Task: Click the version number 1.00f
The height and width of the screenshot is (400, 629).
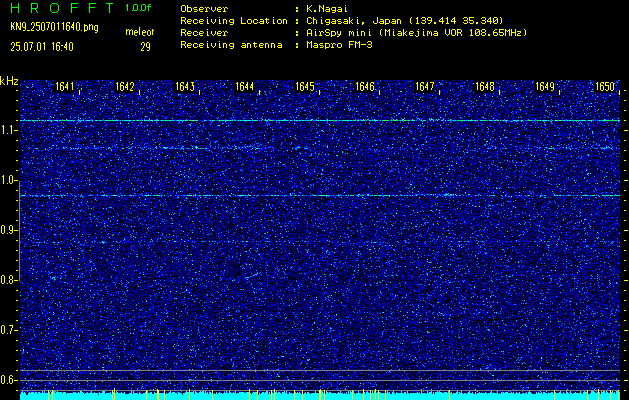Action: [x=138, y=8]
